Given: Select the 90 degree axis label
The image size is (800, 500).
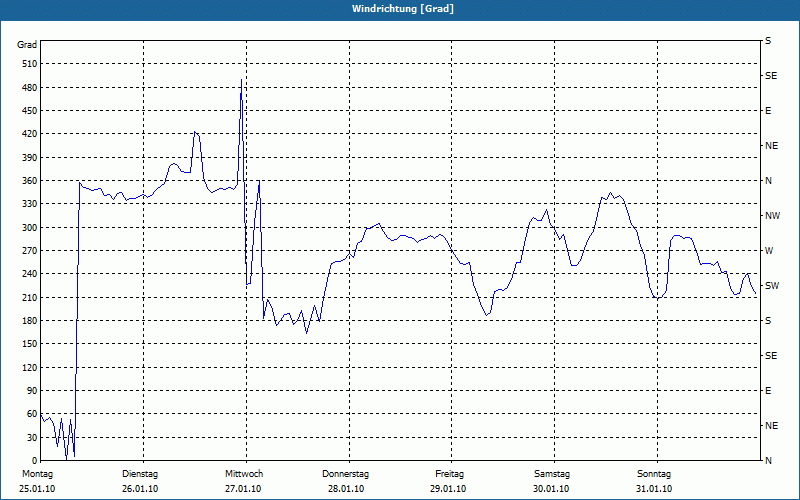Looking at the screenshot, I should point(32,391).
